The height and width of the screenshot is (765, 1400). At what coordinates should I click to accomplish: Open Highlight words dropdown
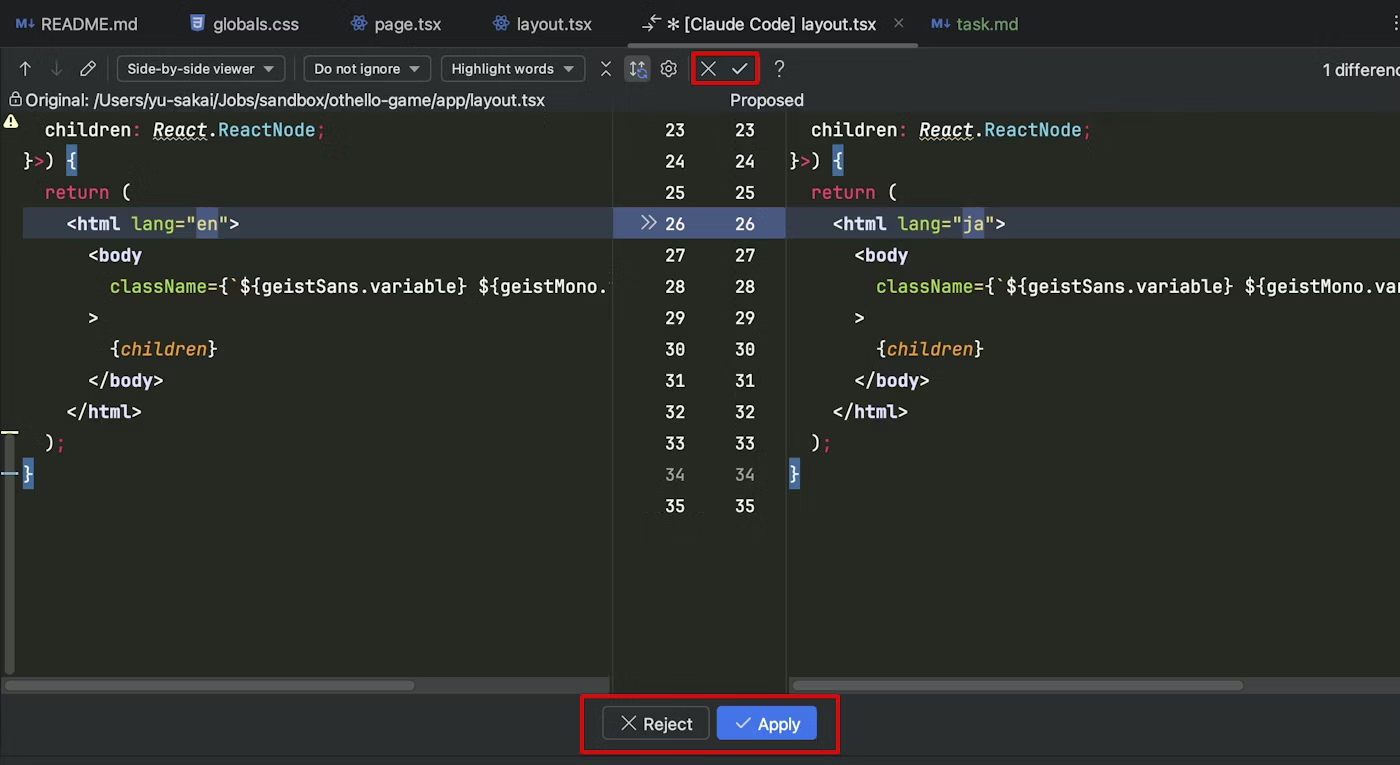(513, 69)
